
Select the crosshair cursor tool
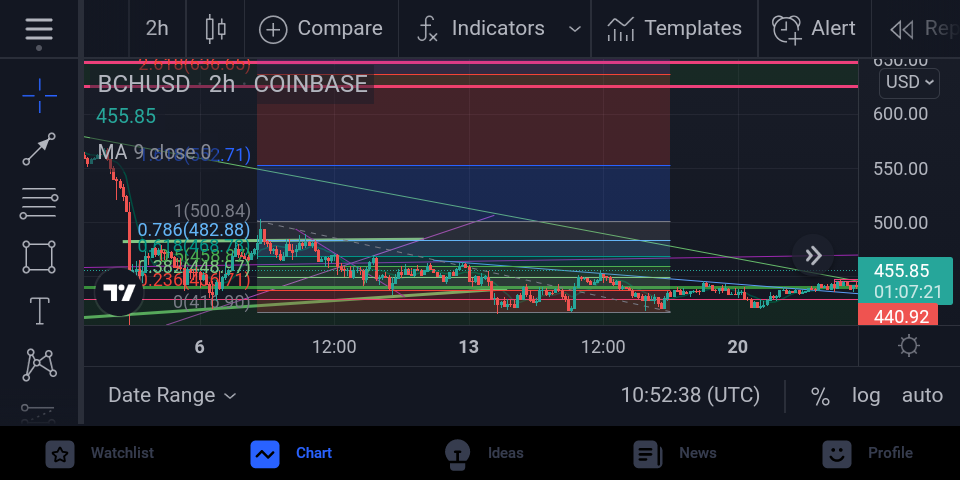tap(39, 96)
